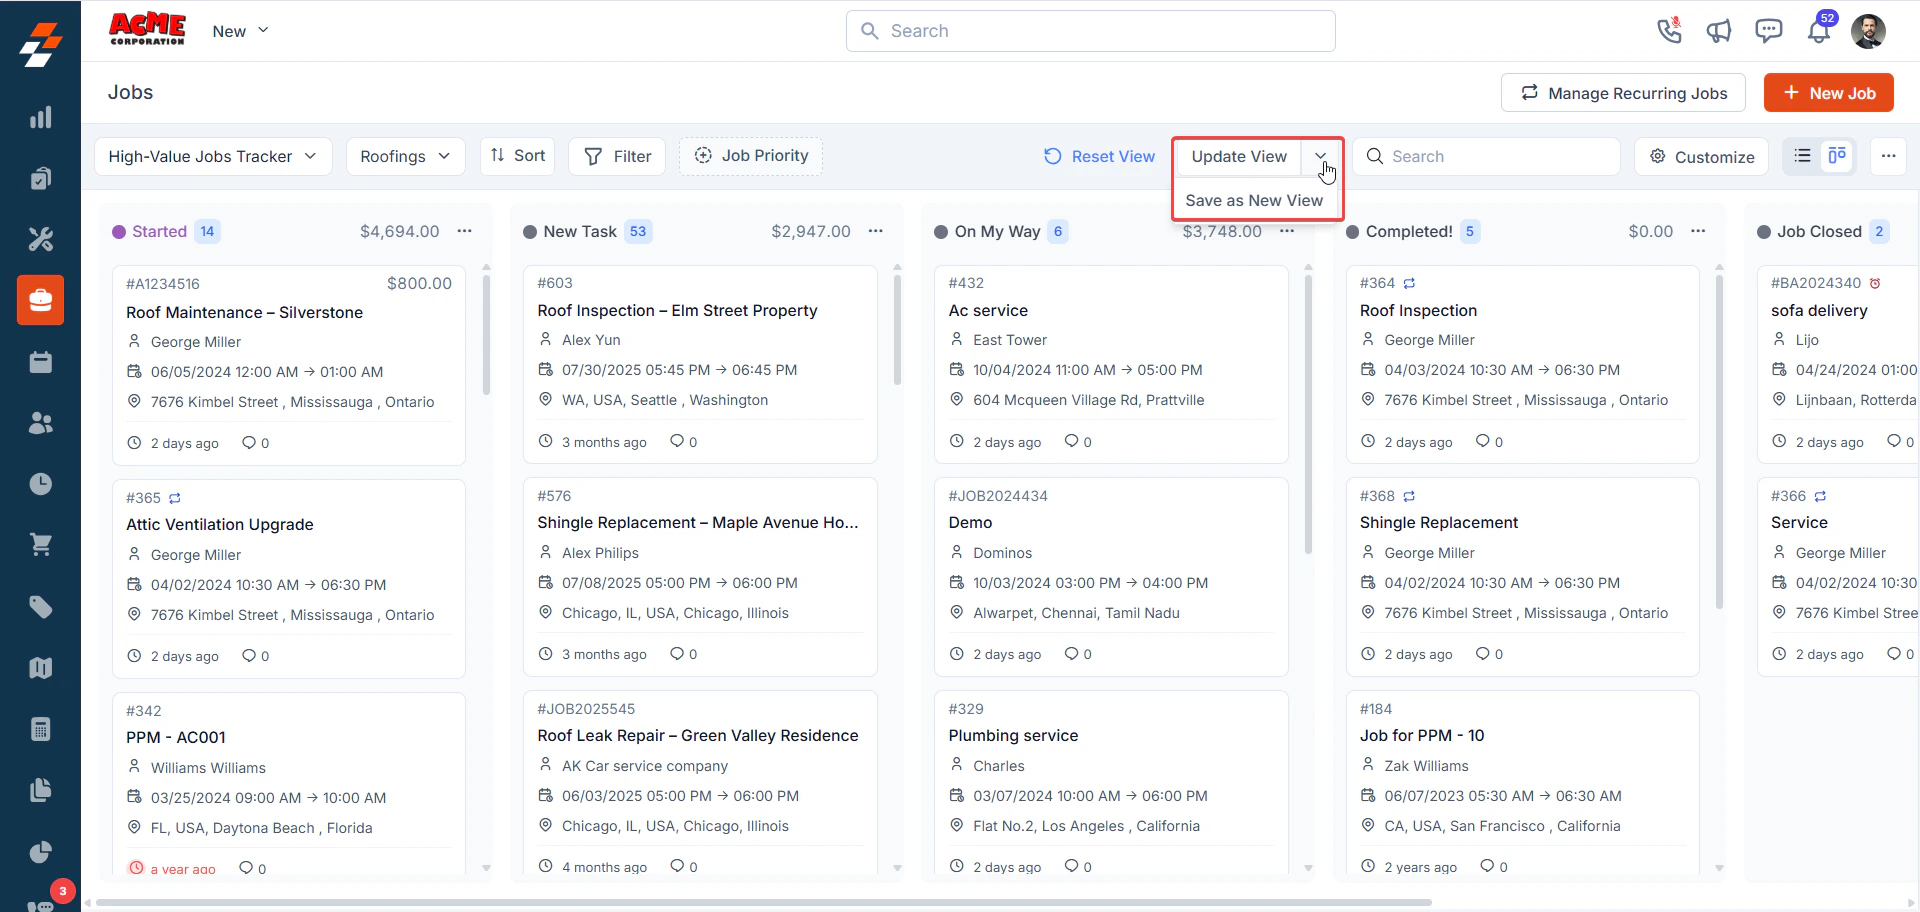The height and width of the screenshot is (912, 1920).
Task: Create a job with New Job button
Action: pos(1829,93)
